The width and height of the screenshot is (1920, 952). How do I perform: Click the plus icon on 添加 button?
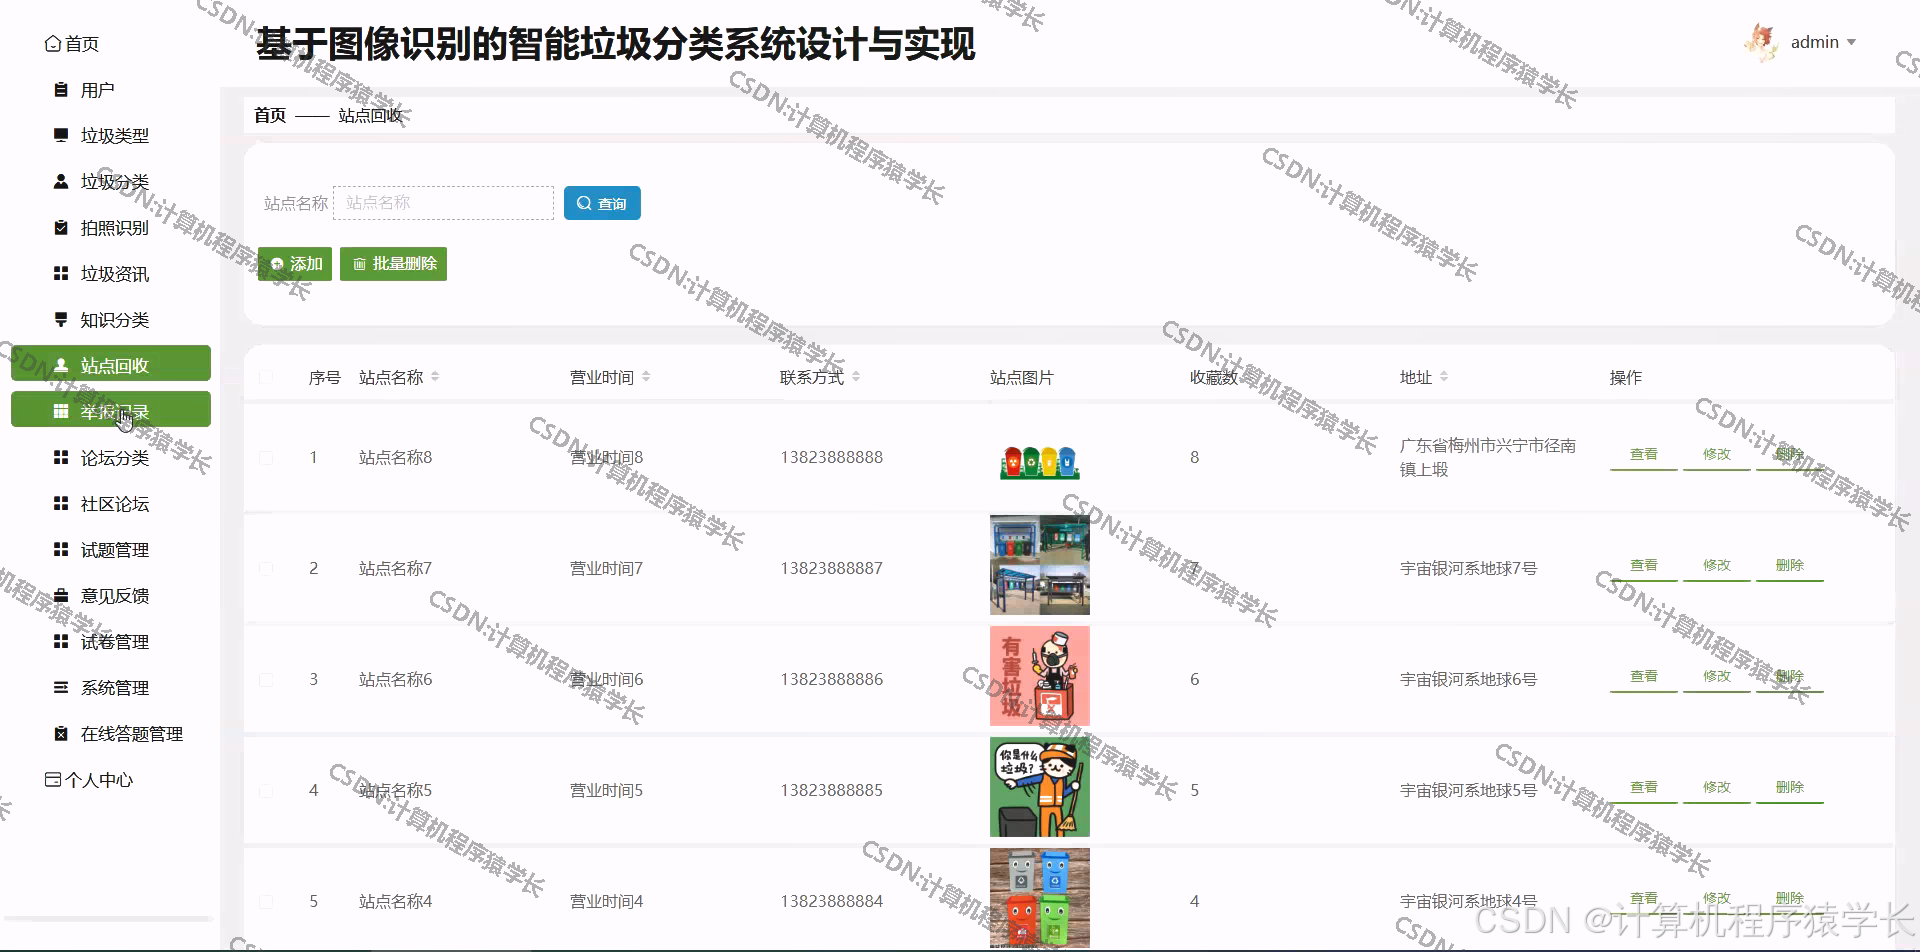(x=277, y=264)
